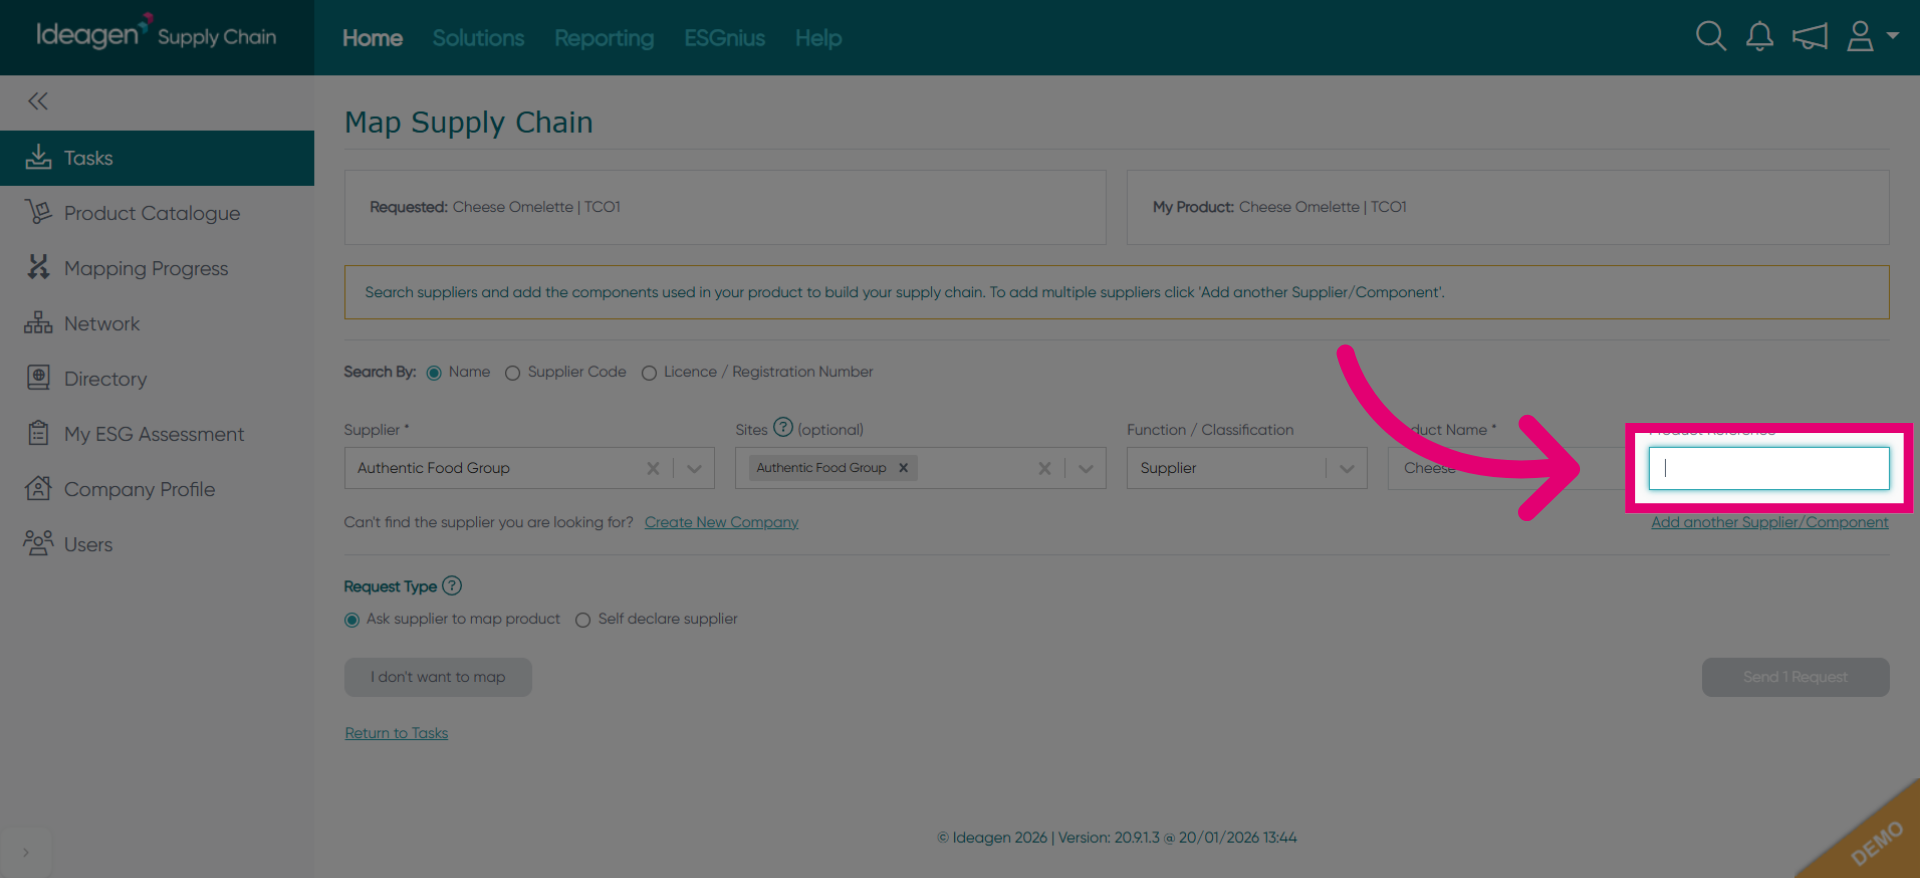The height and width of the screenshot is (878, 1920).
Task: Clear all selected Sites
Action: (x=1044, y=468)
